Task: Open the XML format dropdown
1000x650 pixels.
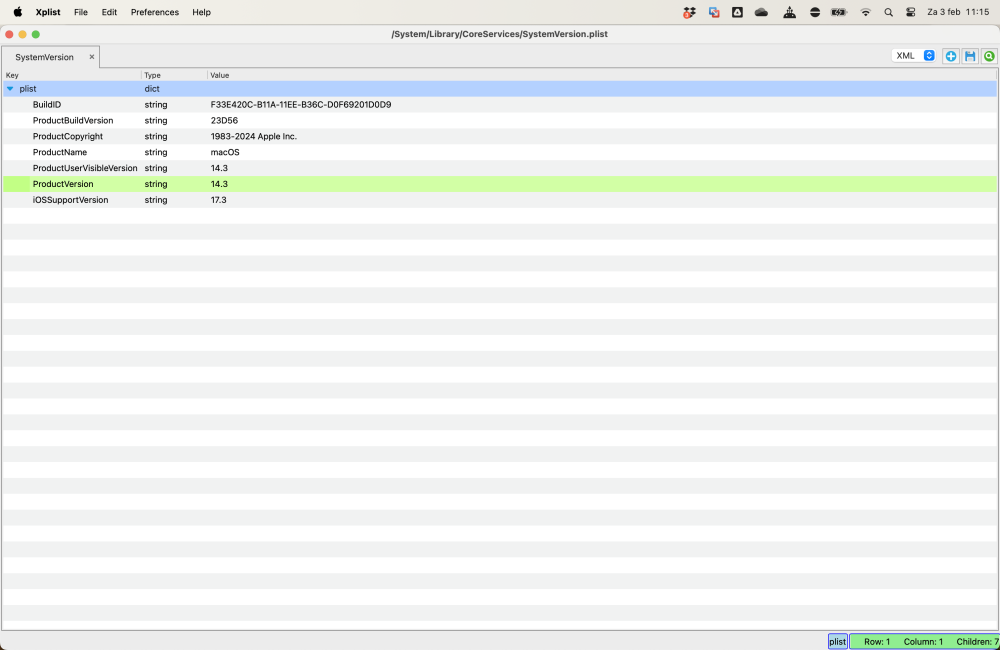Action: [x=914, y=56]
